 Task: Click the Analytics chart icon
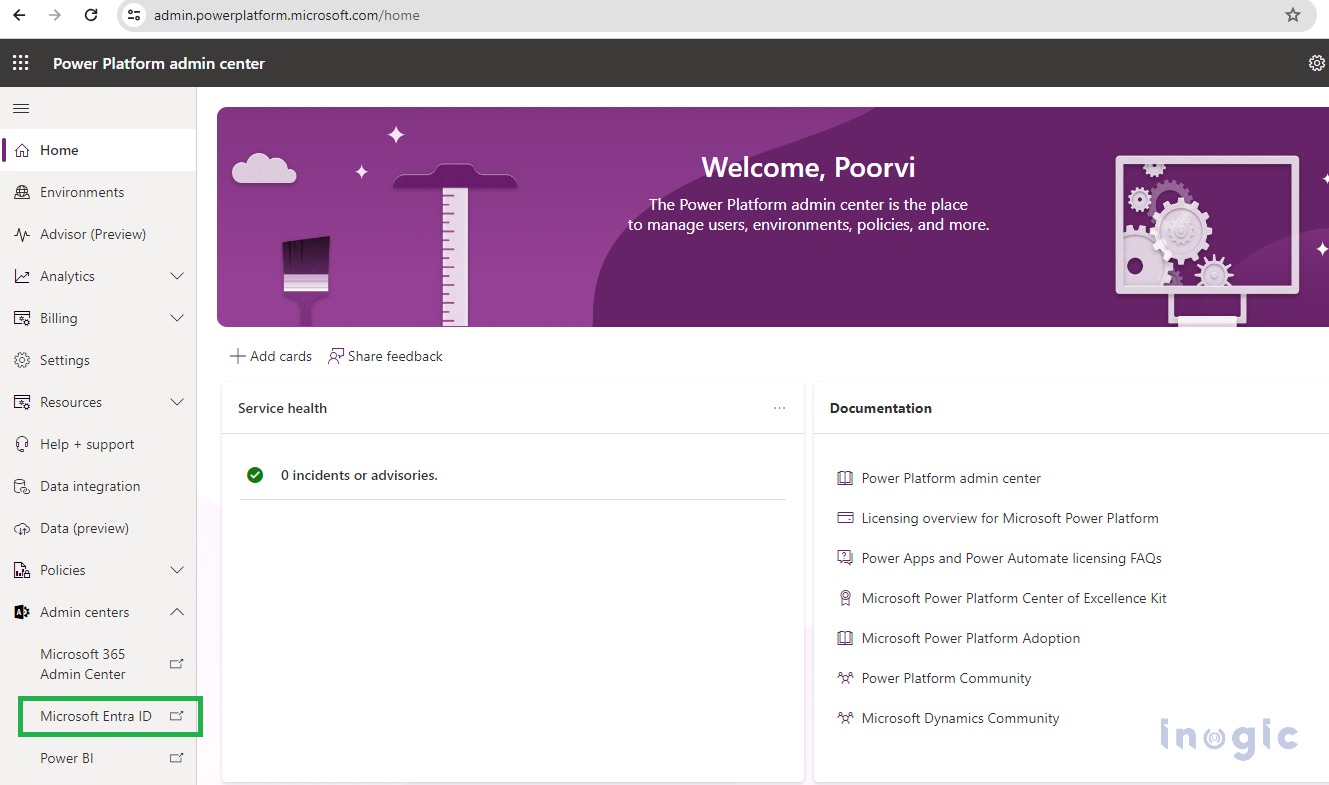(22, 276)
